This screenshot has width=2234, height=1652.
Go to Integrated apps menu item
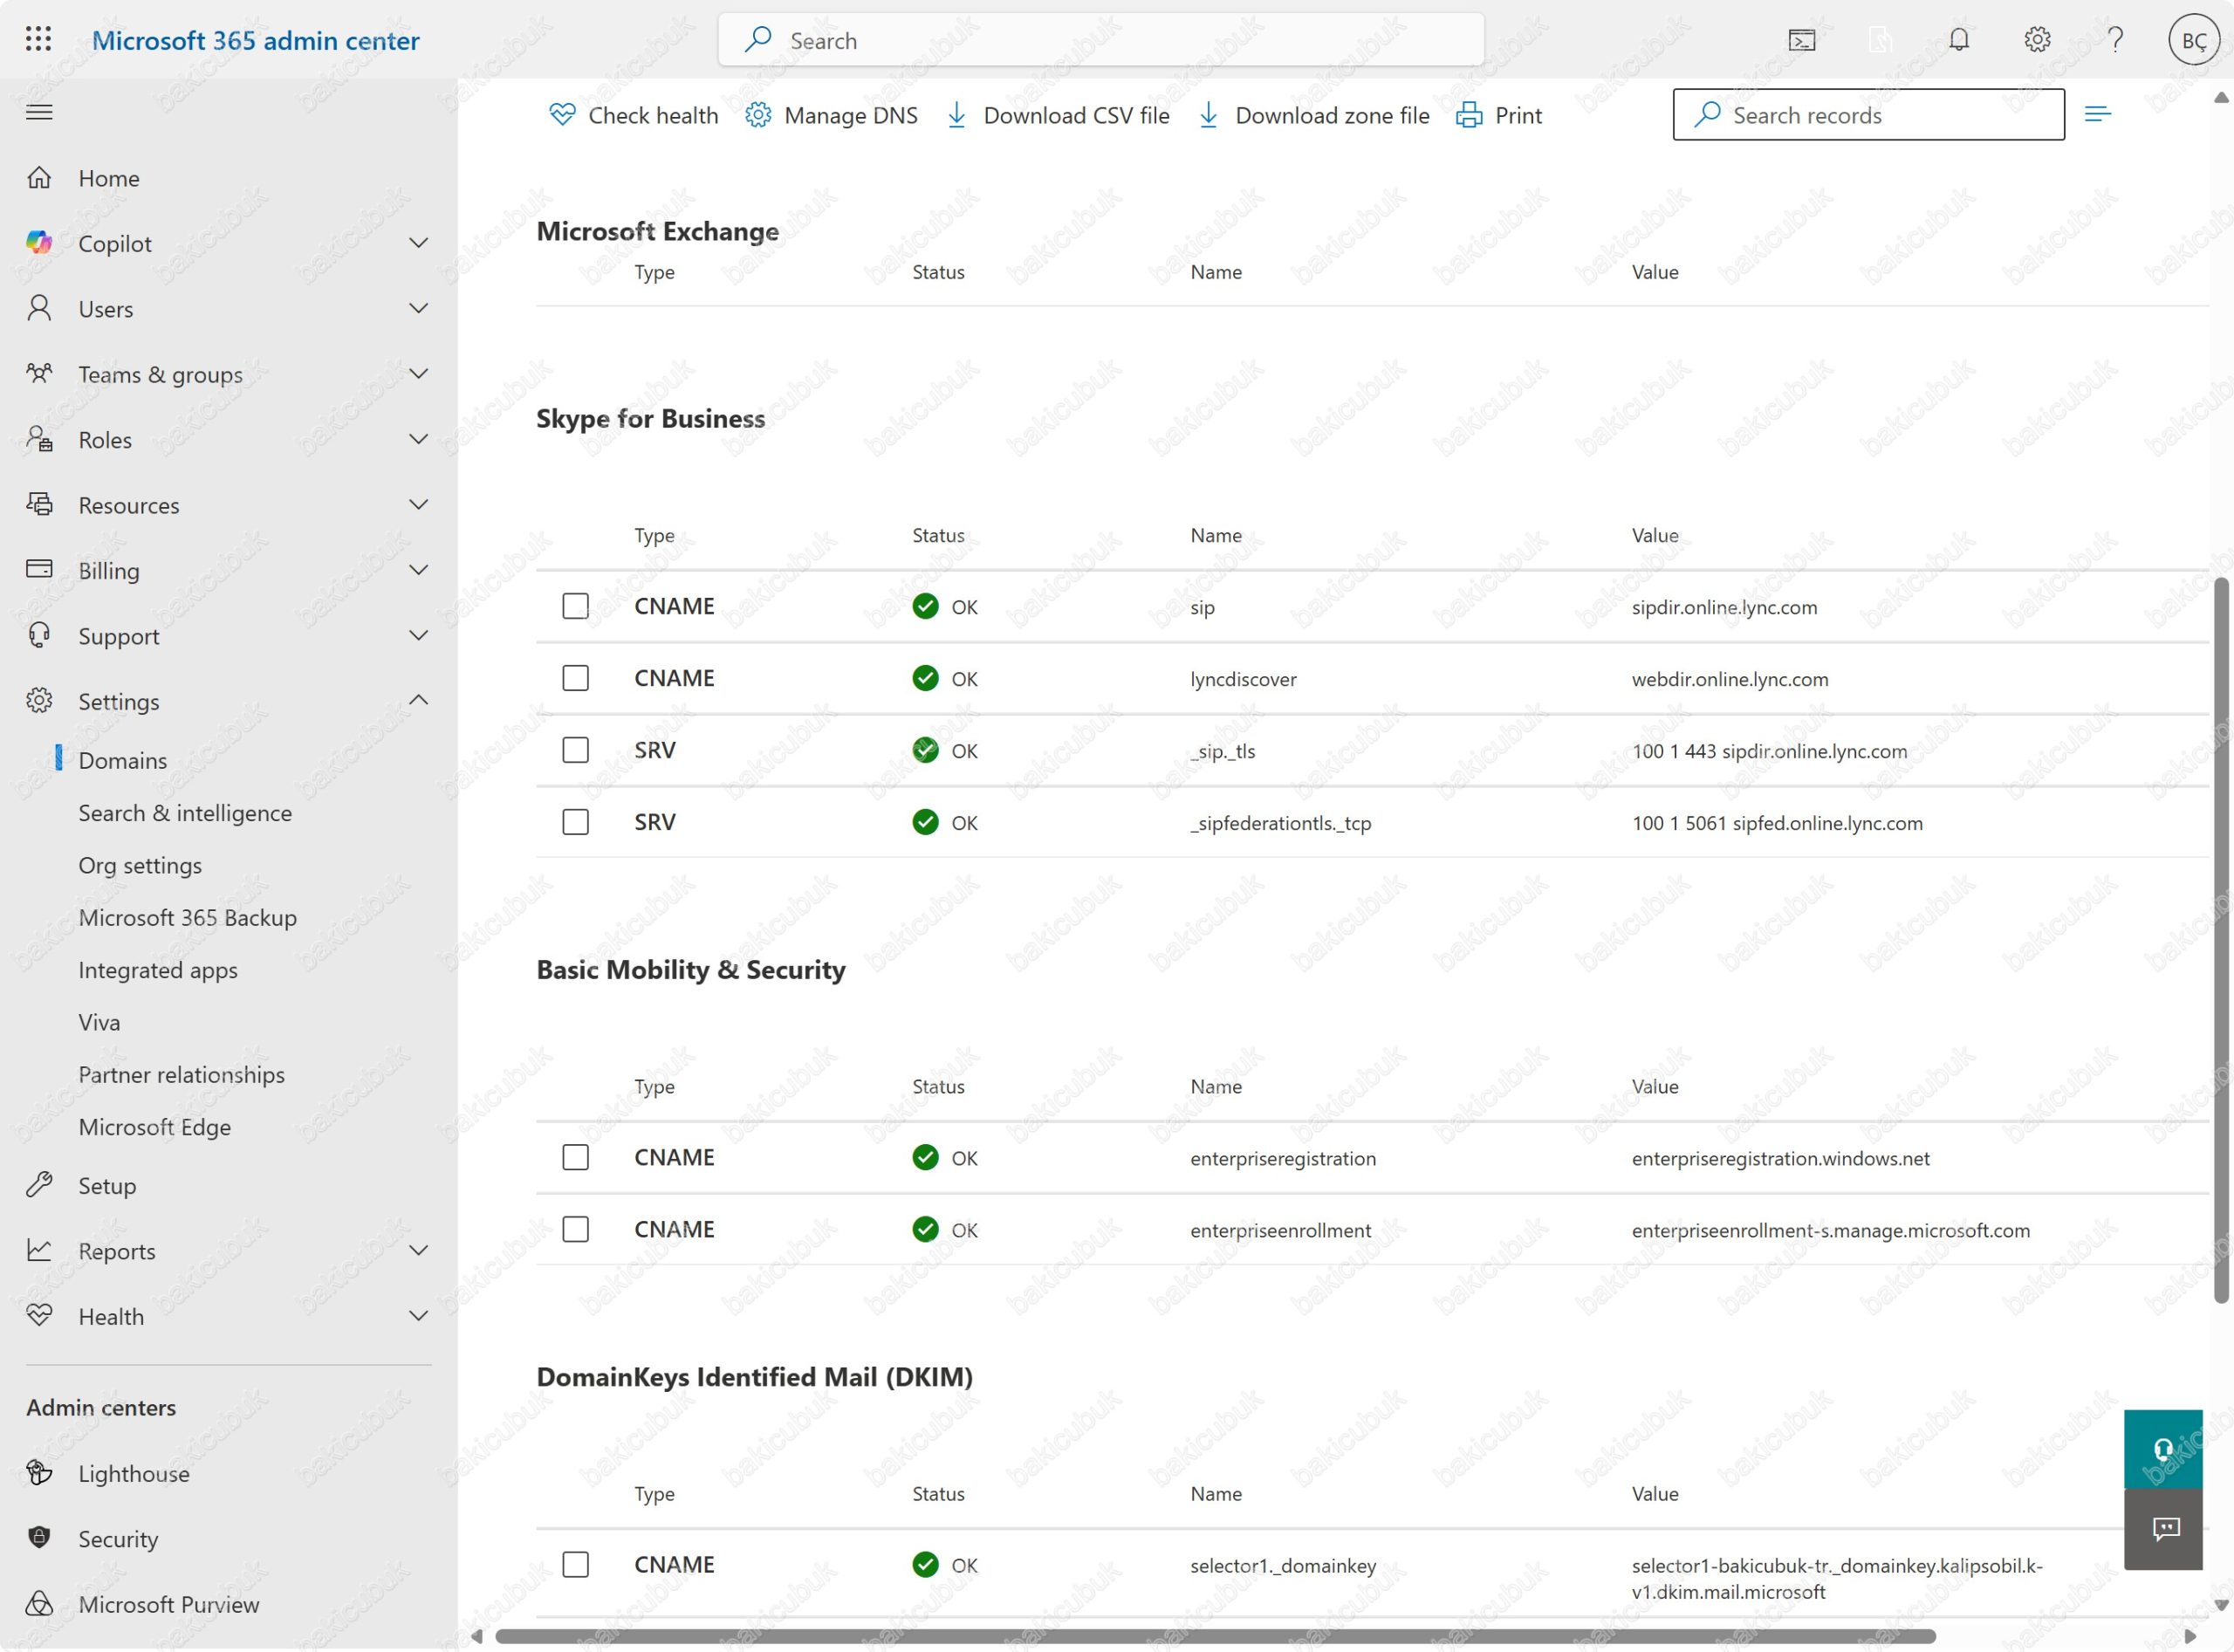[158, 970]
